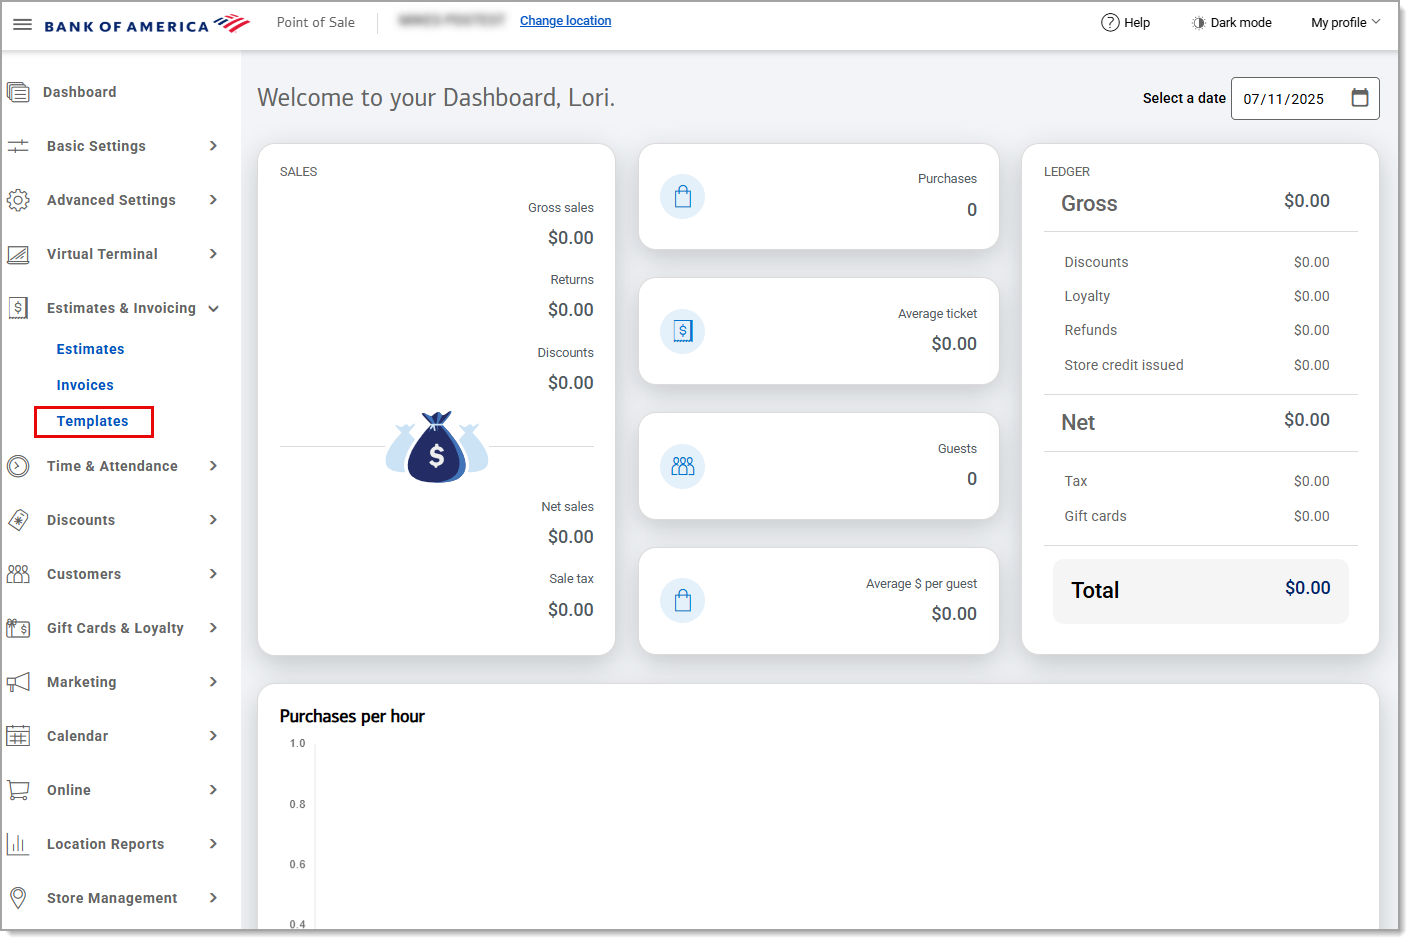Expand the Customers chevron
The height and width of the screenshot is (943, 1412).
213,574
